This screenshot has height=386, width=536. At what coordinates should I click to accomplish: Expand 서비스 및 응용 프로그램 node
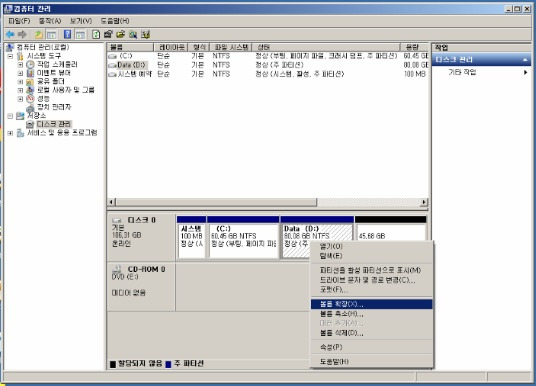point(10,133)
